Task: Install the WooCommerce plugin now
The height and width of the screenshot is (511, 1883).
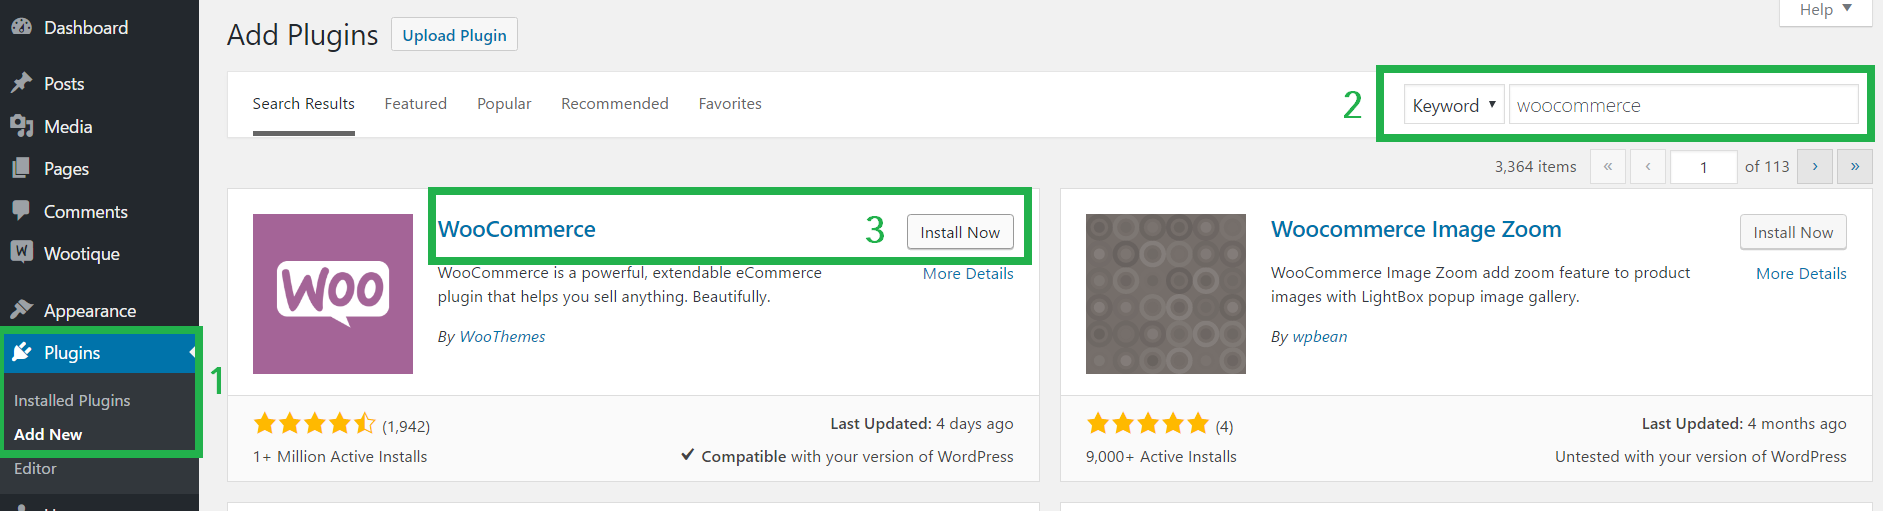Action: 960,232
